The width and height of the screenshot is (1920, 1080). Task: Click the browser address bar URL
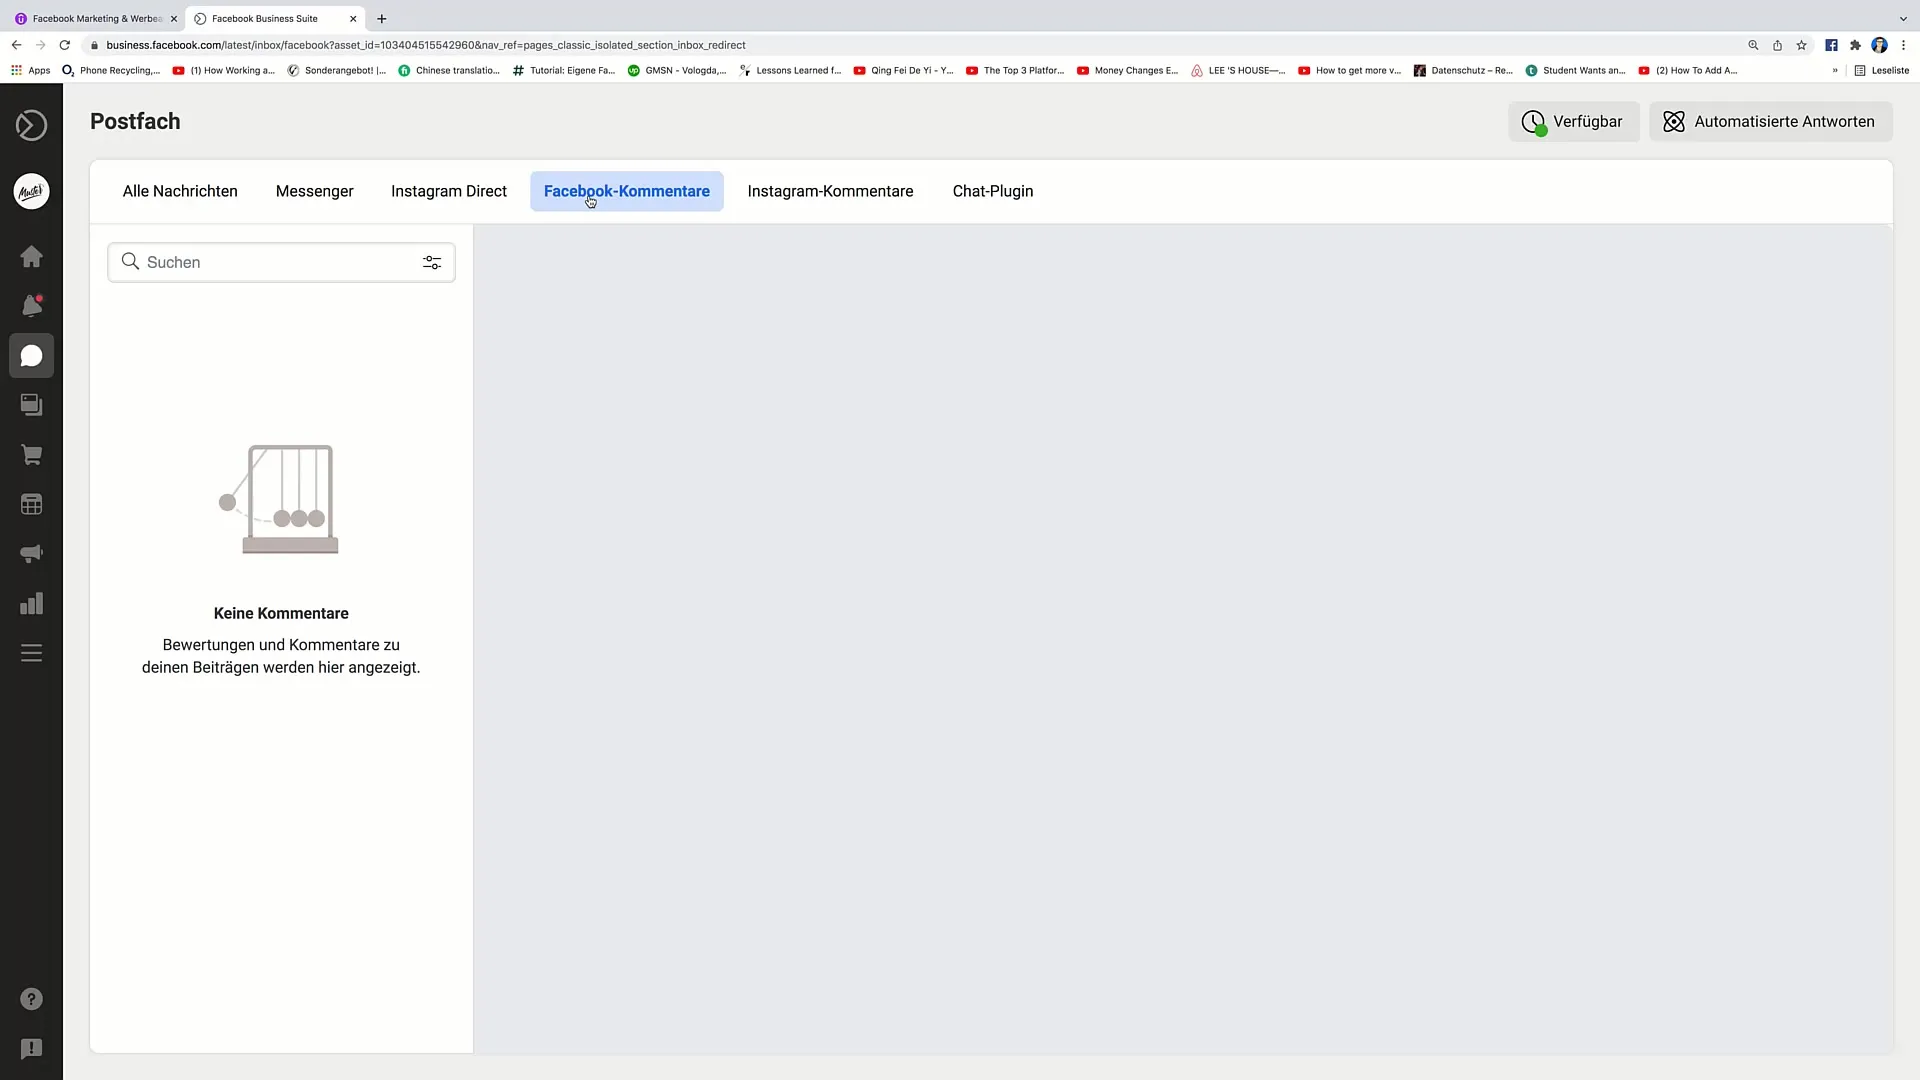pos(426,45)
